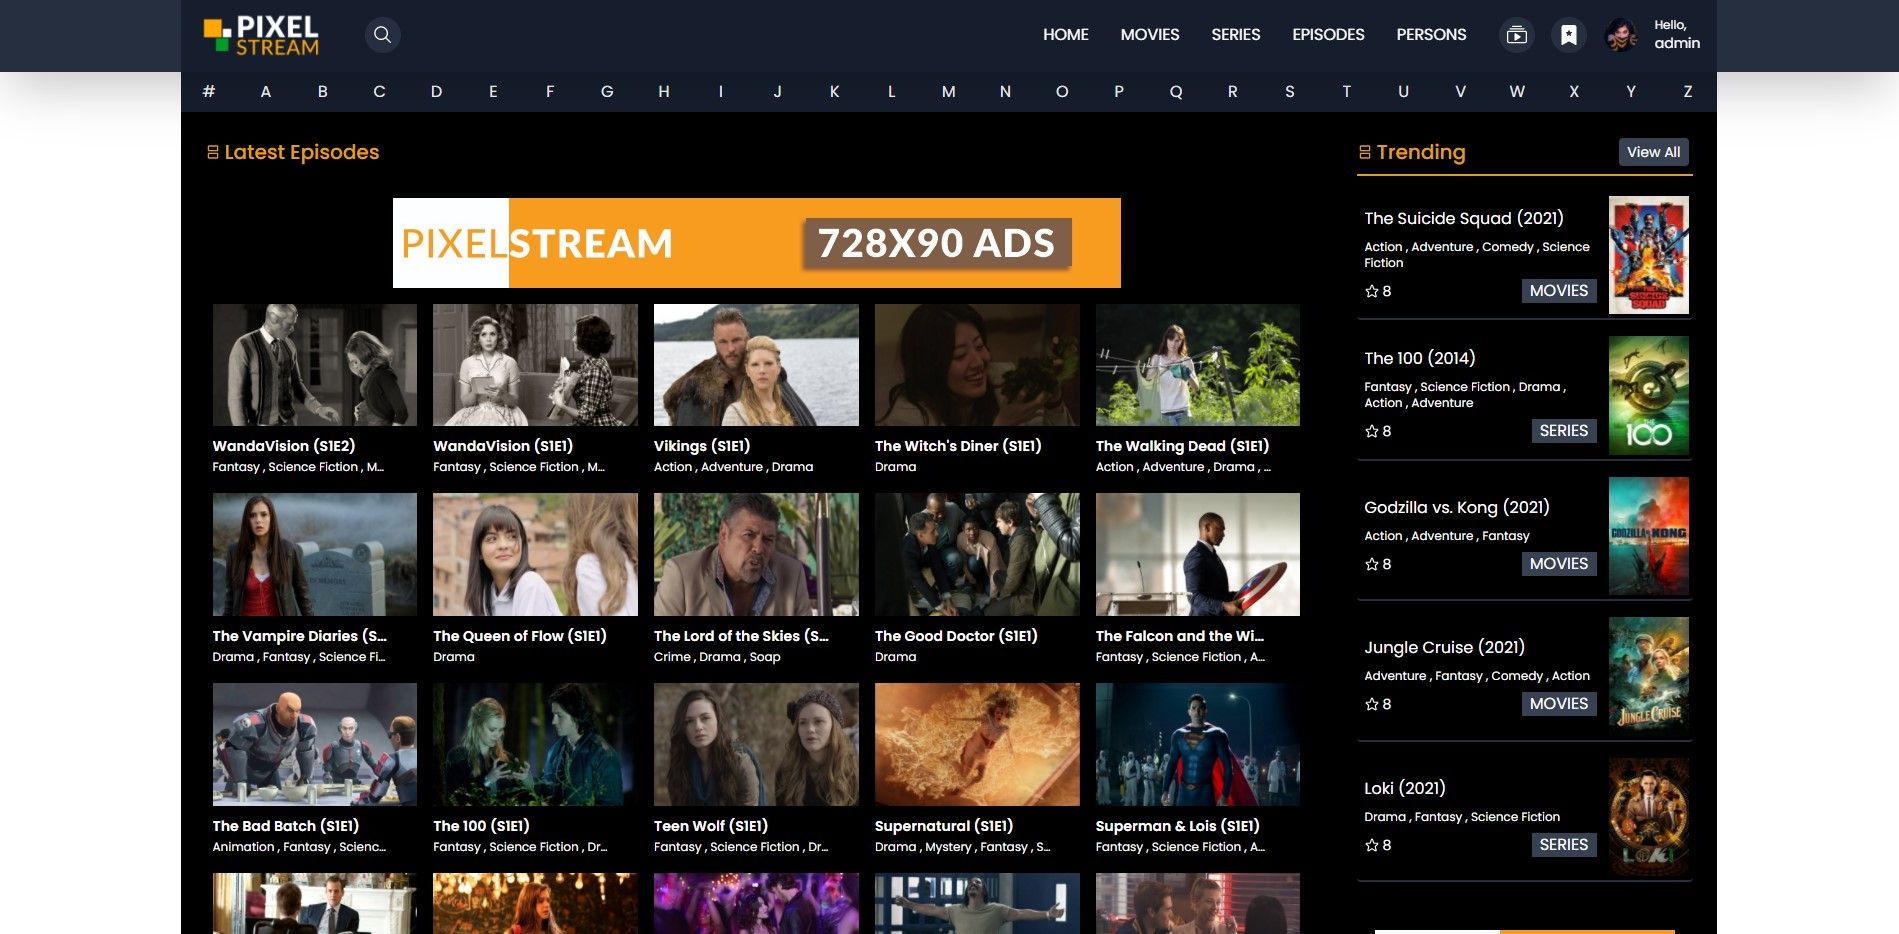Open The 100 trending poster image
This screenshot has height=934, width=1899.
tap(1649, 396)
